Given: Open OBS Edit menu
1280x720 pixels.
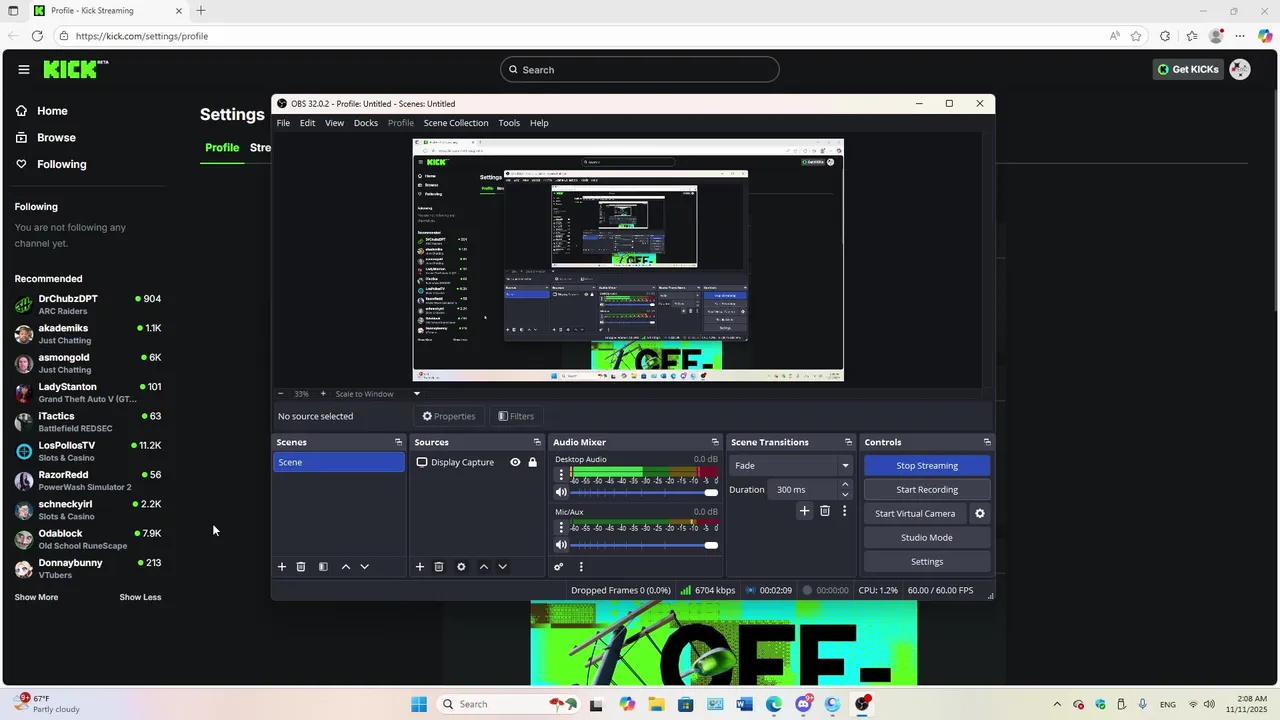Looking at the screenshot, I should pyautogui.click(x=307, y=123).
